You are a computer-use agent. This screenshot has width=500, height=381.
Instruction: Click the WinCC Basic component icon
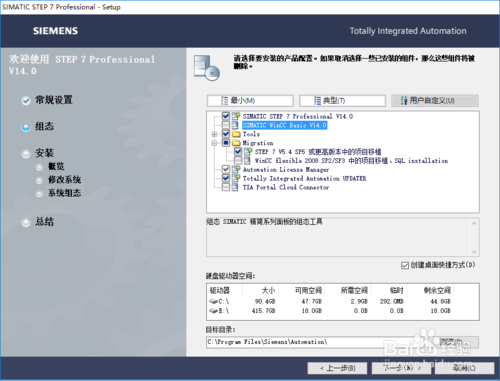235,125
